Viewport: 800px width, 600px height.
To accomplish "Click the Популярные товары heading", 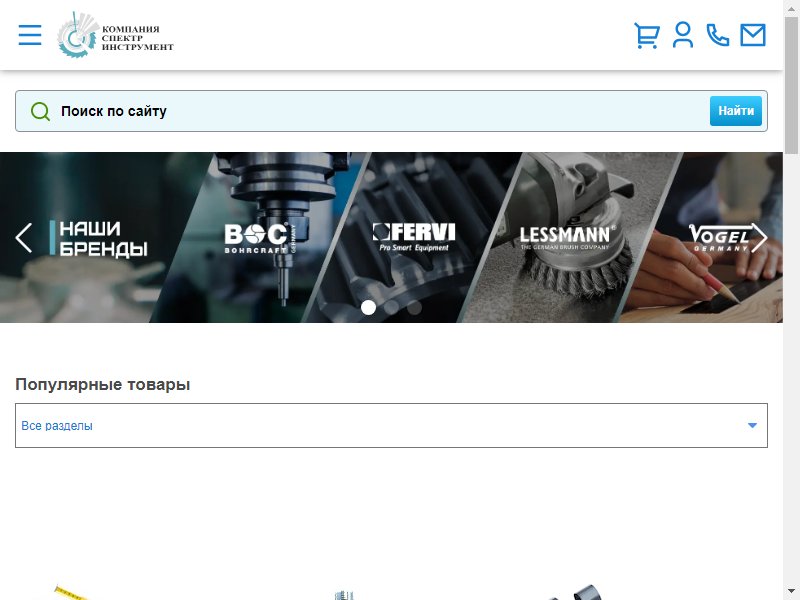I will (103, 385).
